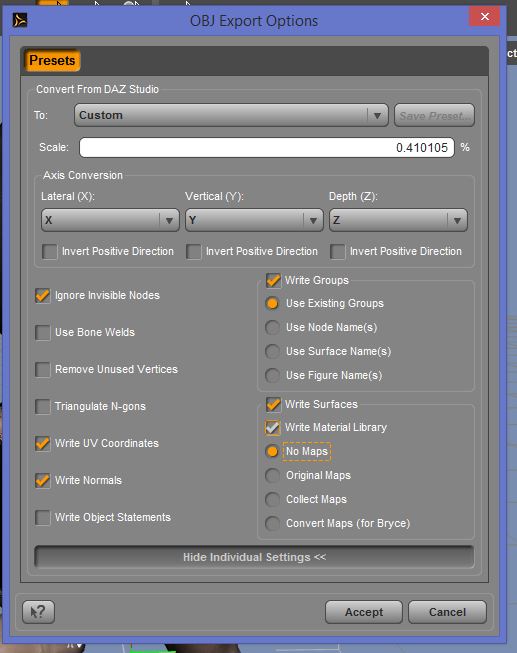This screenshot has width=517, height=653.
Task: Select Convert Maps (for Bryce) radio button
Action: click(272, 523)
